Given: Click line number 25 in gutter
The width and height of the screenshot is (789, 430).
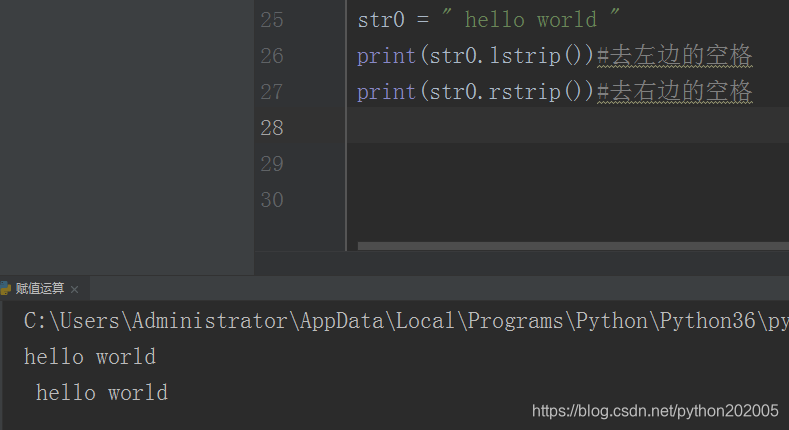Looking at the screenshot, I should click(x=272, y=20).
